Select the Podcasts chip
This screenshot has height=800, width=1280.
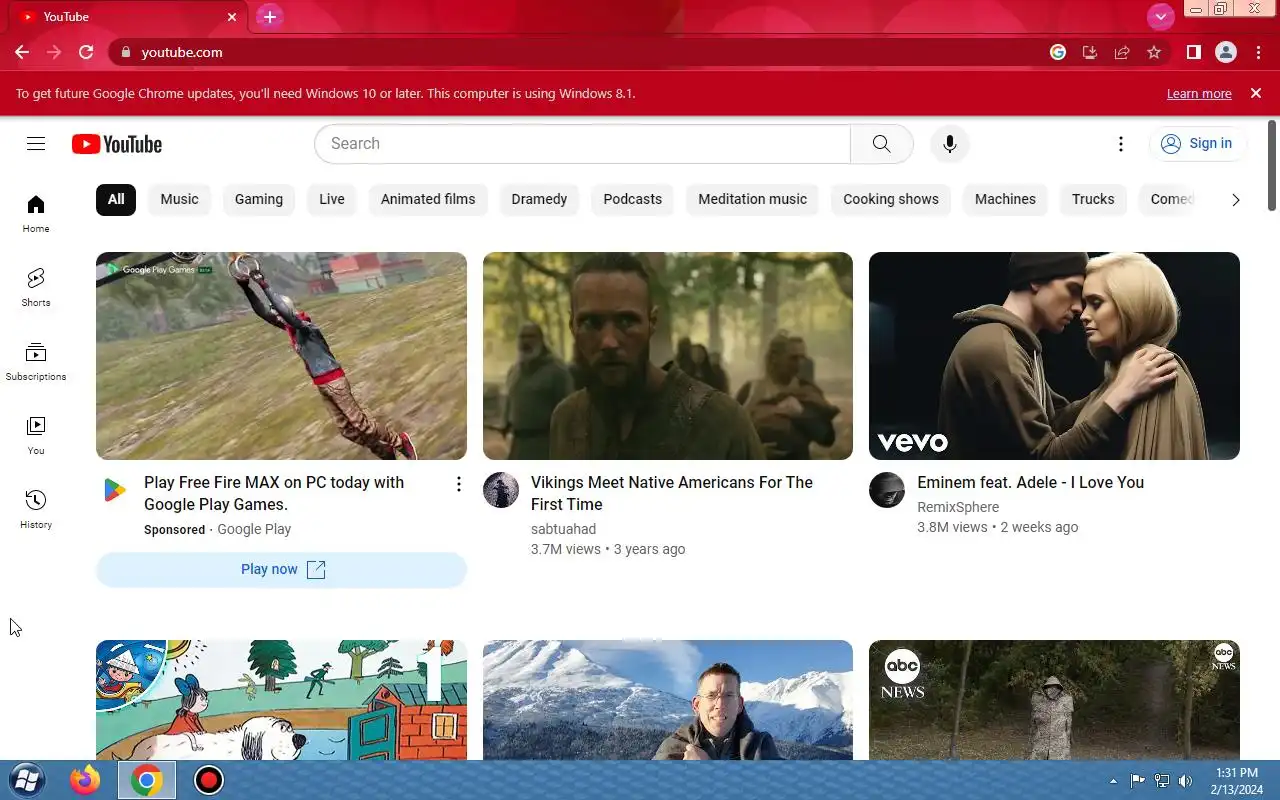tap(633, 199)
